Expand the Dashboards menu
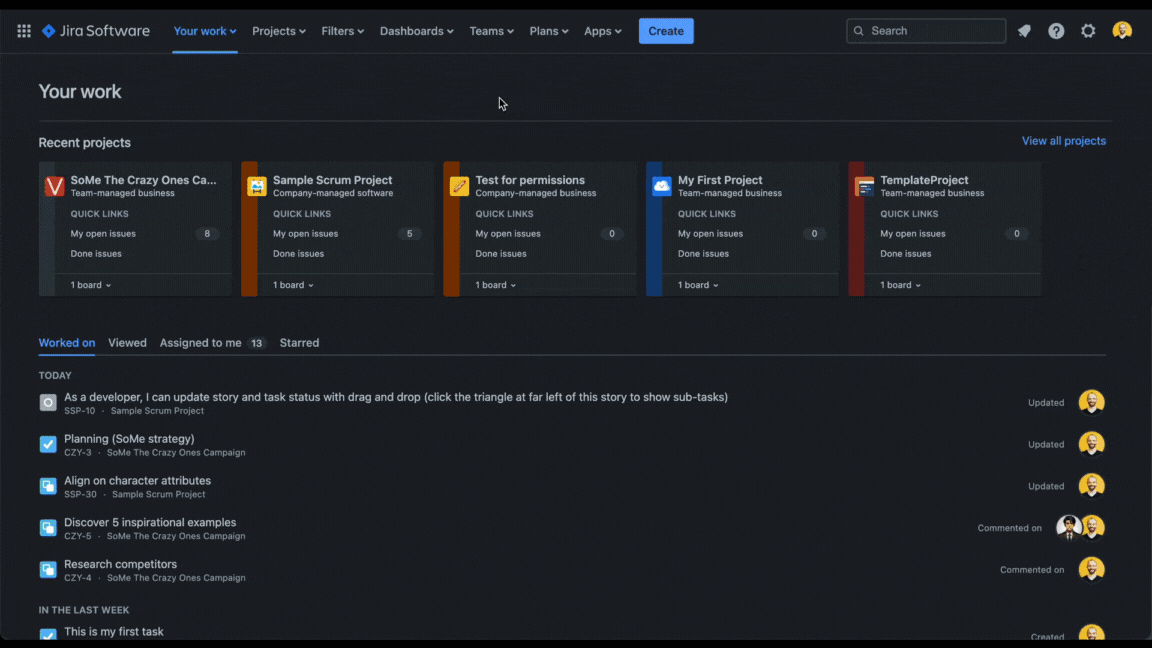The image size is (1152, 648). [417, 31]
